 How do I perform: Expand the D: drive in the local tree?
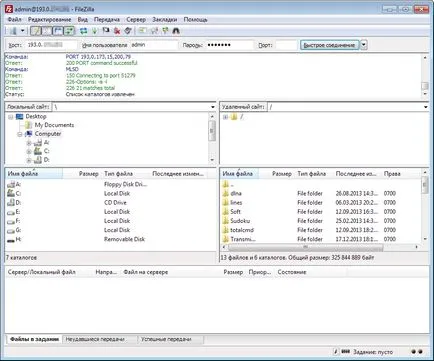click(x=29, y=160)
